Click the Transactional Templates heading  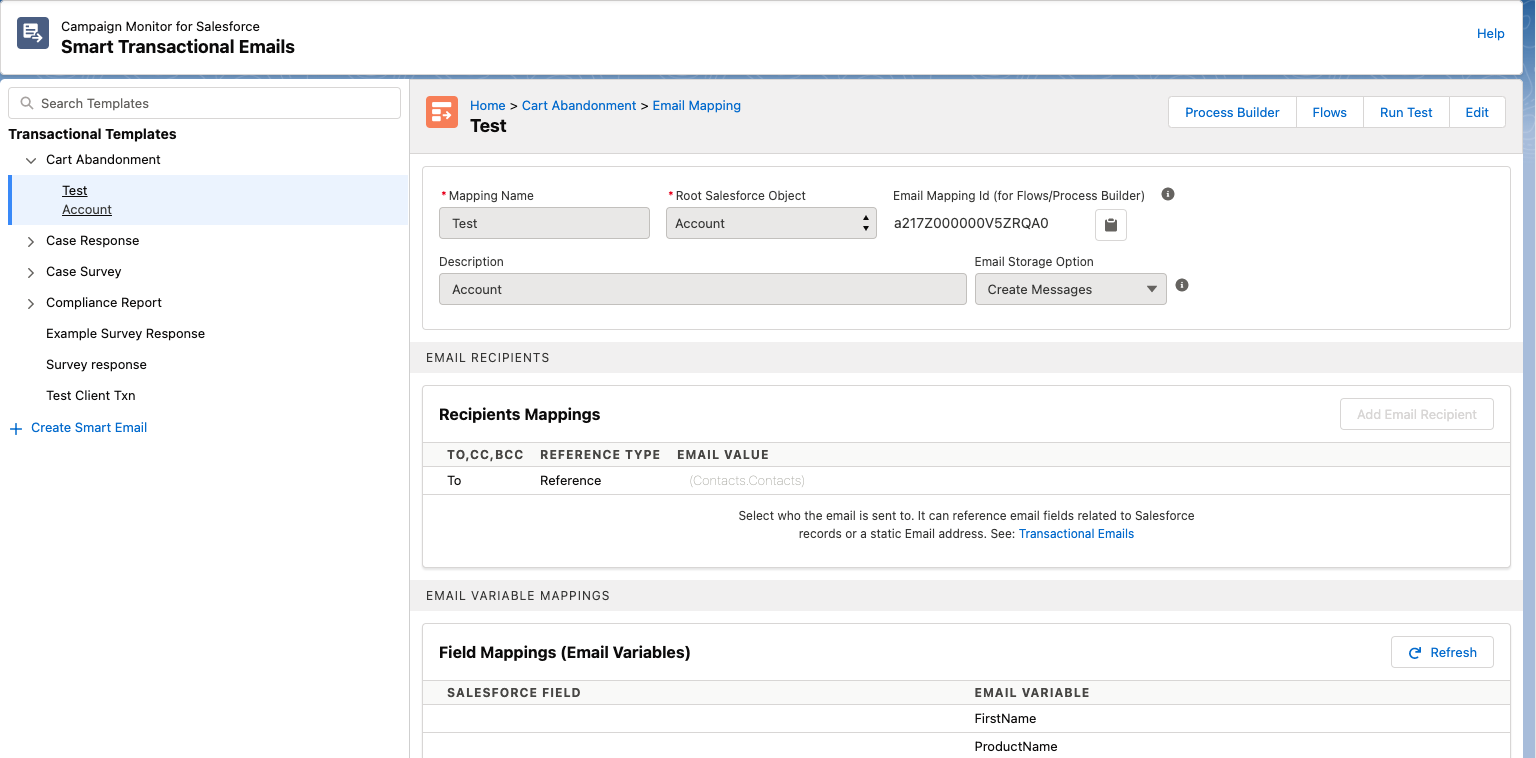(x=92, y=134)
